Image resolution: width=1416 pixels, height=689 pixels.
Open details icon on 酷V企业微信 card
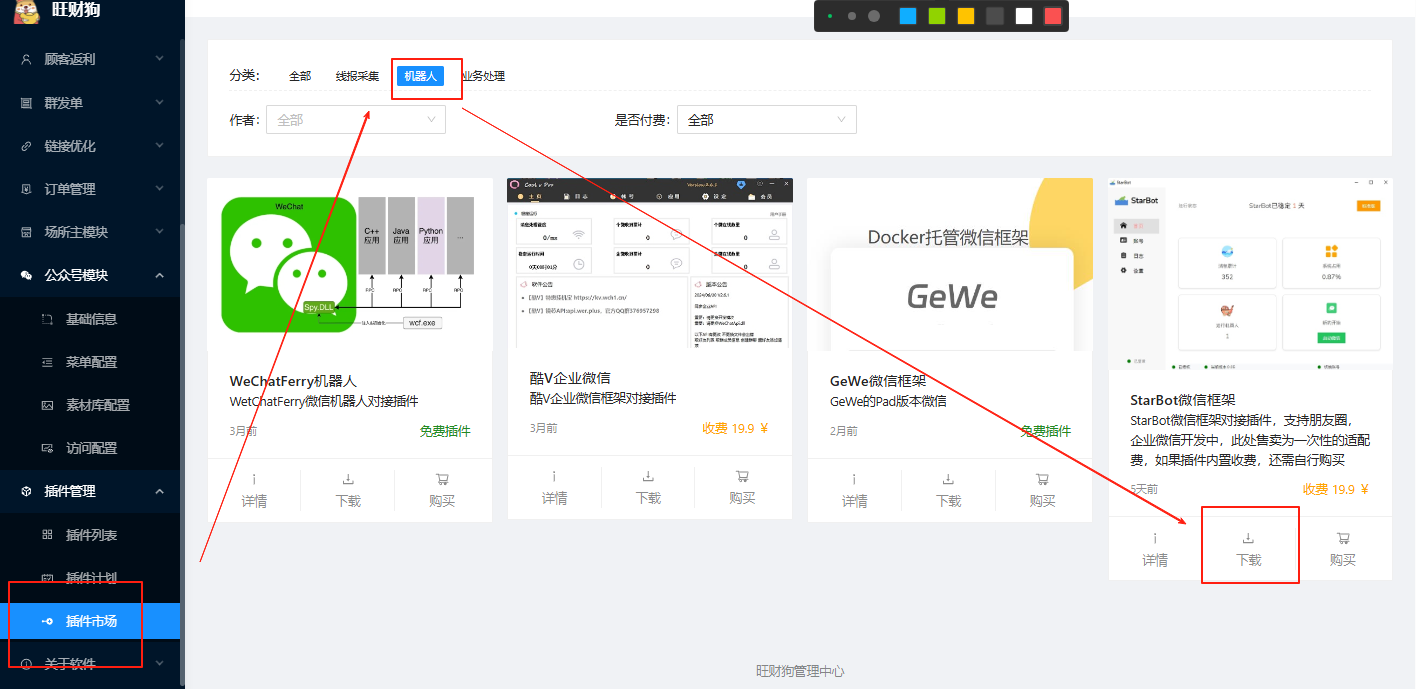554,476
